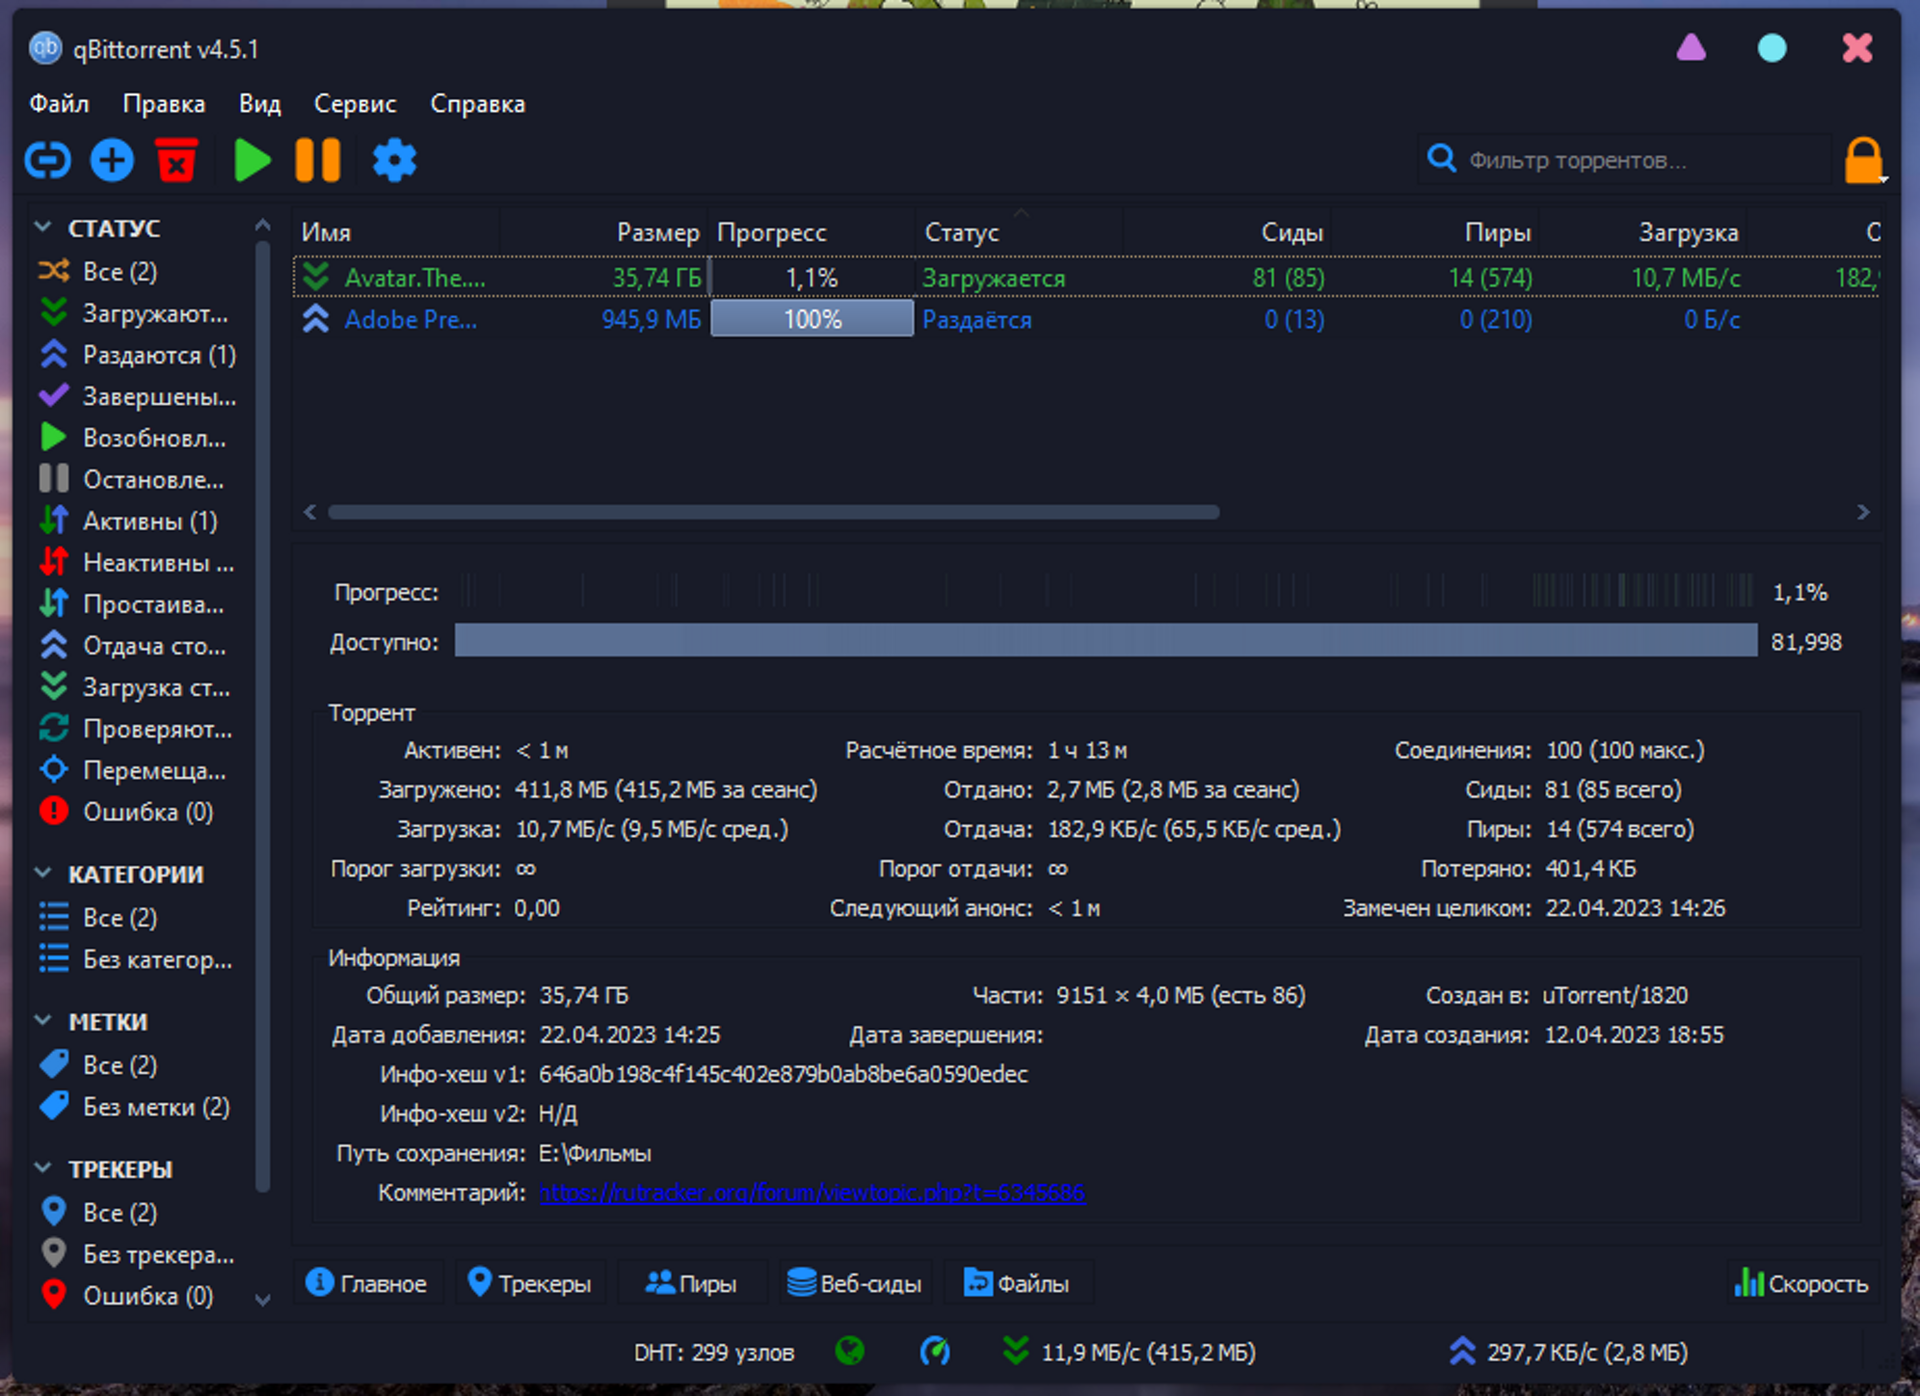Open the Сервис menu
This screenshot has width=1920, height=1396.
click(x=355, y=104)
